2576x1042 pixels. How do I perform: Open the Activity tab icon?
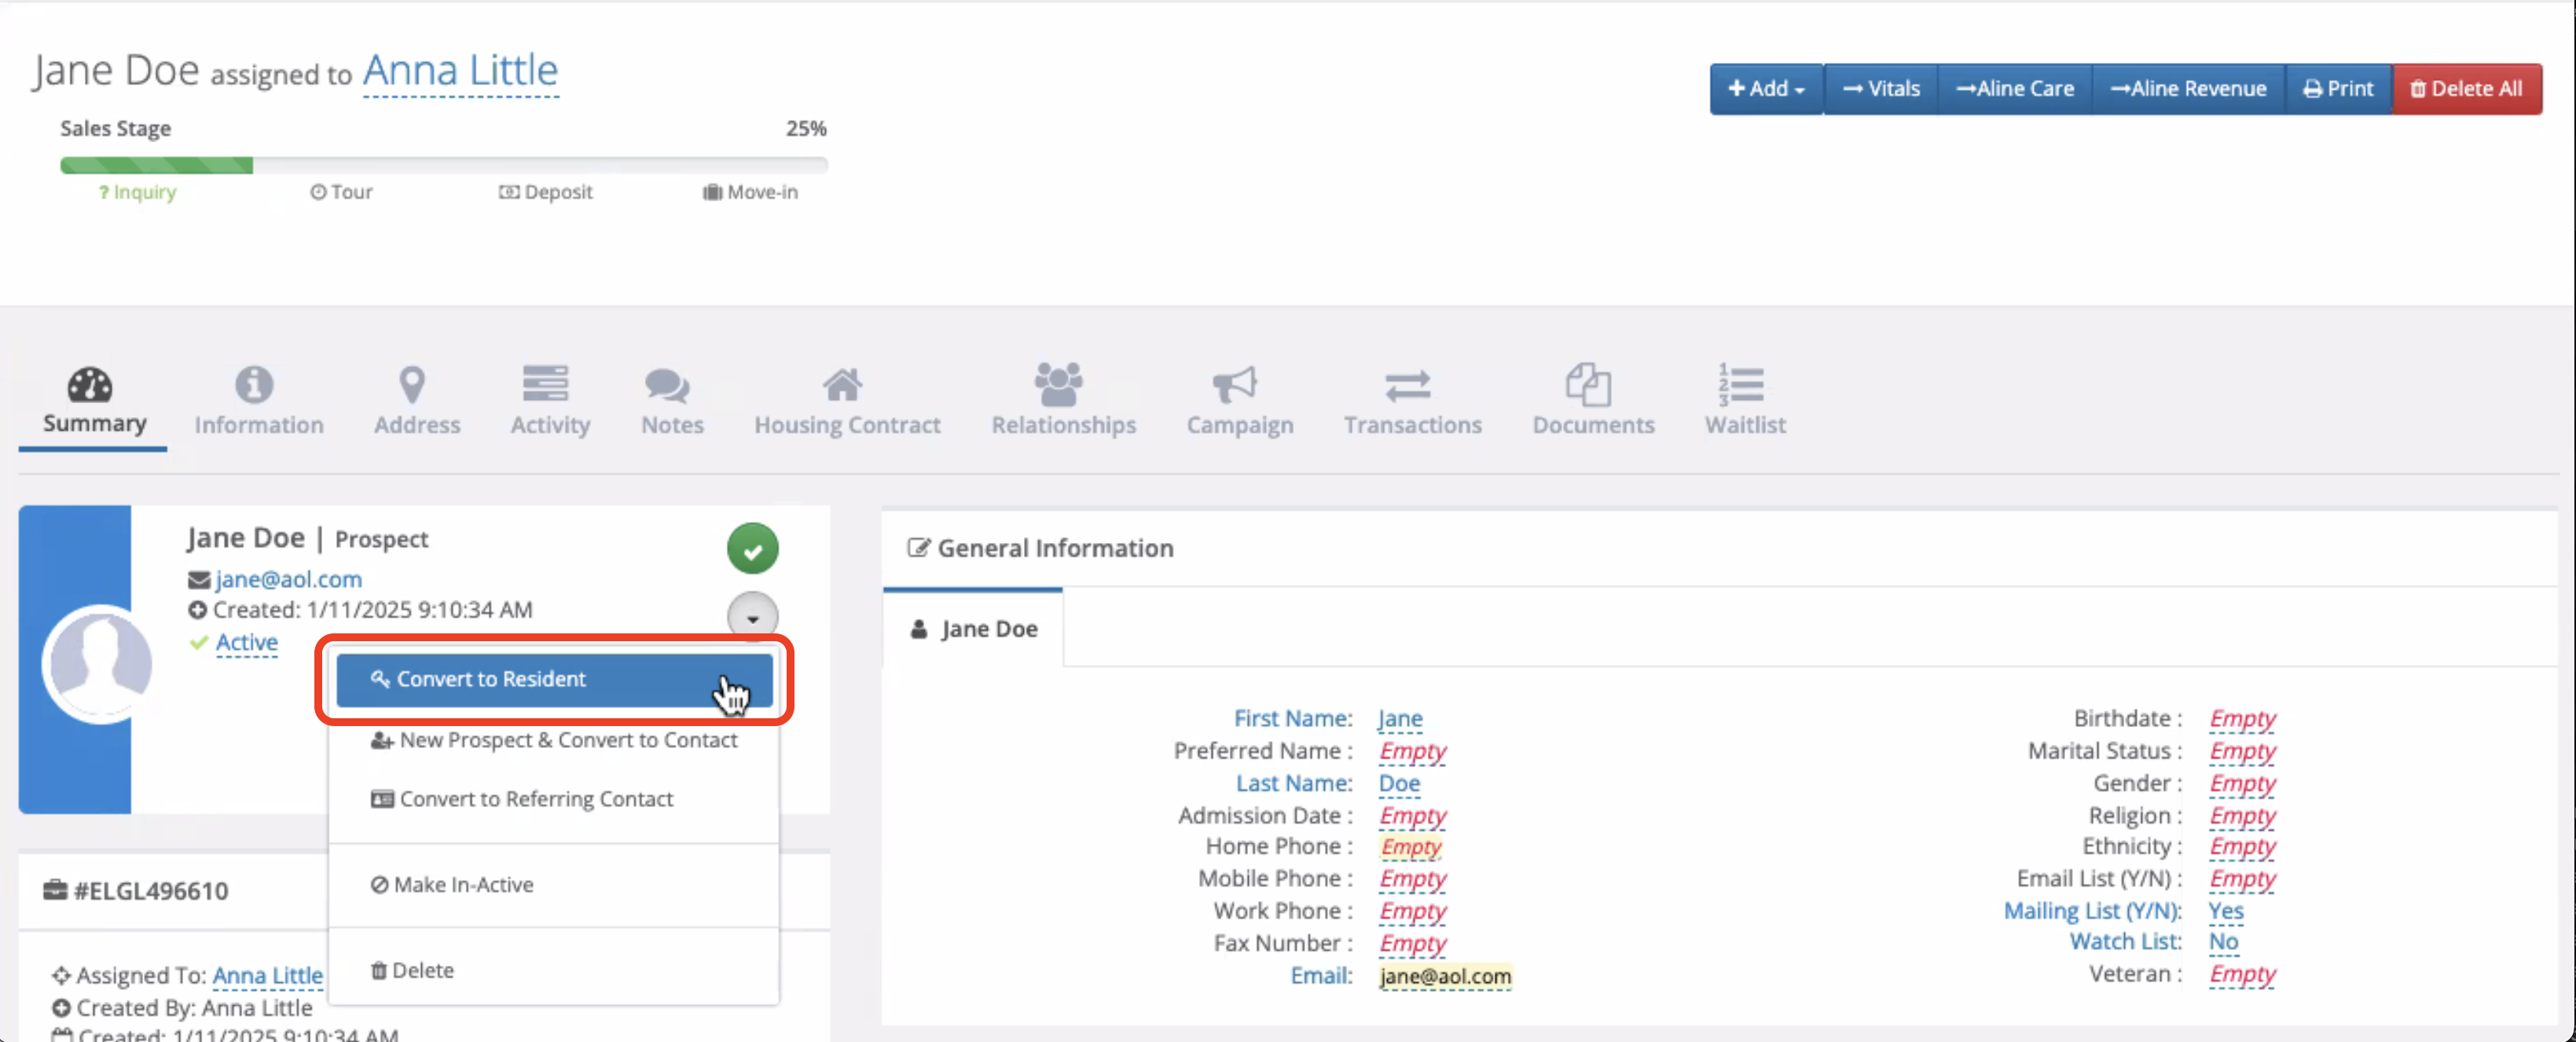[x=545, y=384]
